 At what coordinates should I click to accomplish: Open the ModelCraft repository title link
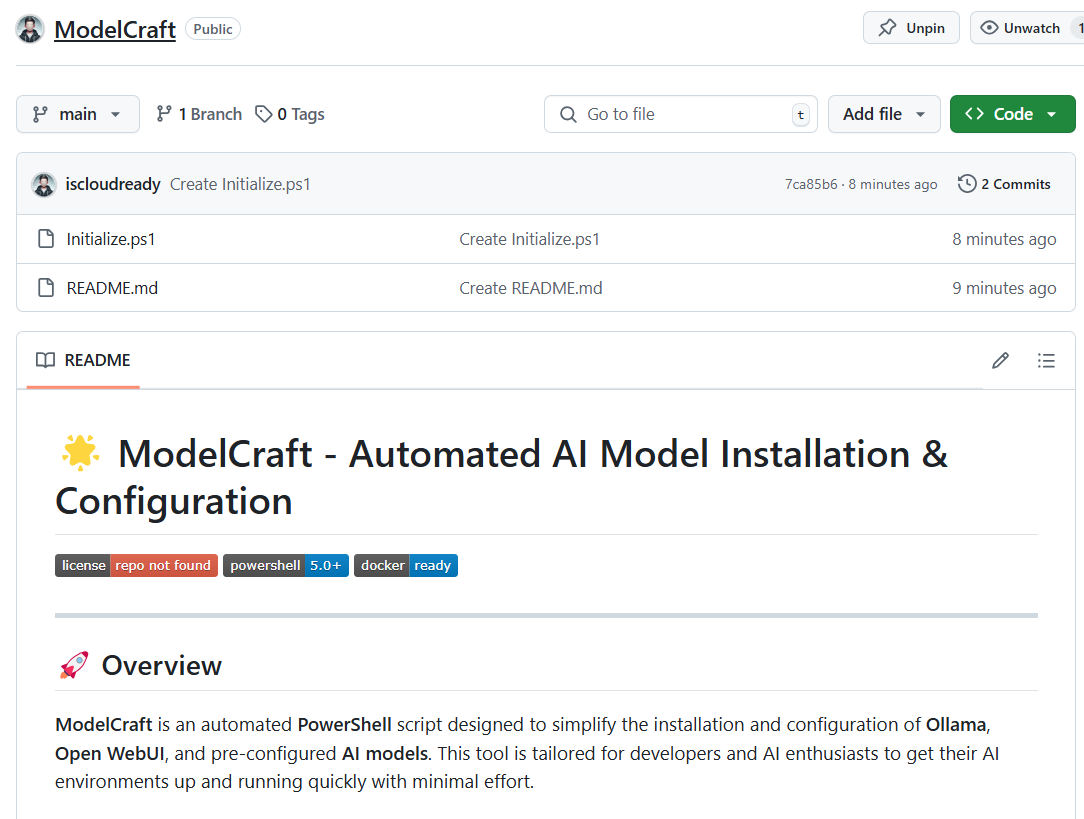pyautogui.click(x=115, y=29)
